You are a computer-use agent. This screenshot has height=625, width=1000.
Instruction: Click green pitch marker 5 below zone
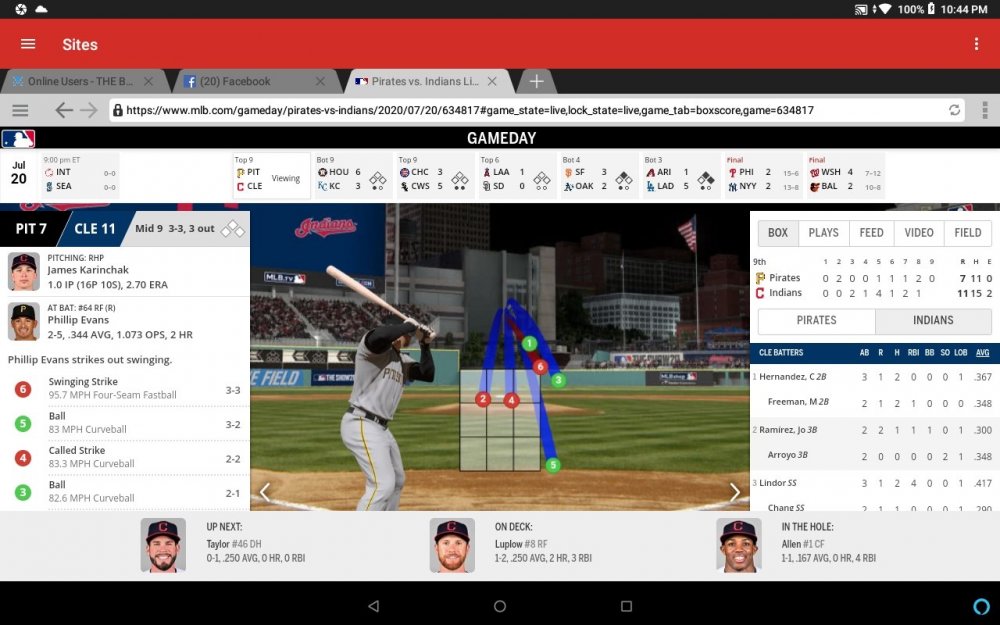click(x=552, y=465)
